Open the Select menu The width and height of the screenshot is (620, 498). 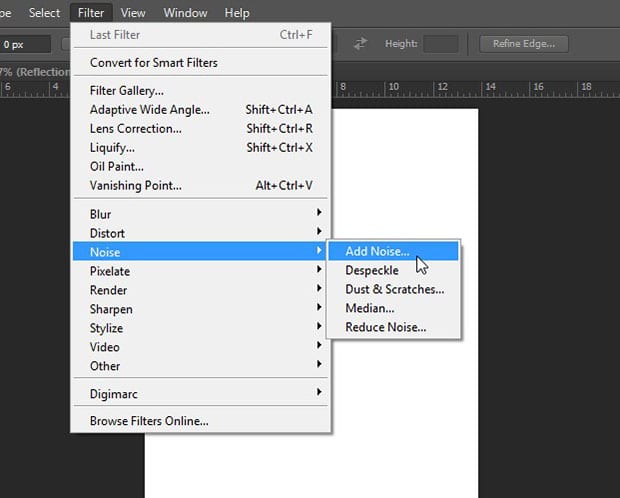coord(44,13)
